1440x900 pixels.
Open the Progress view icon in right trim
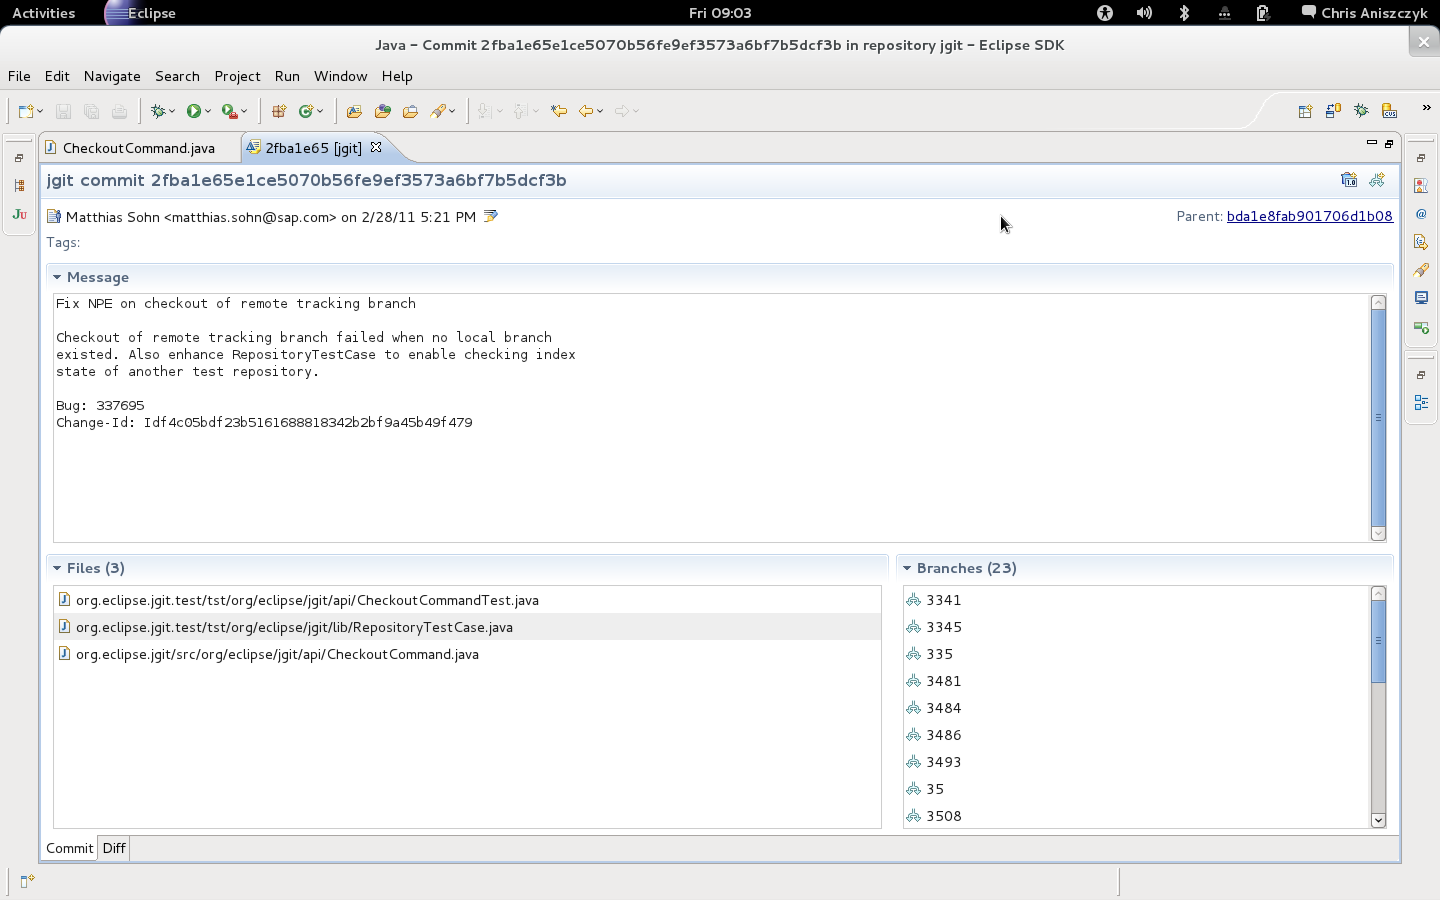[1421, 327]
